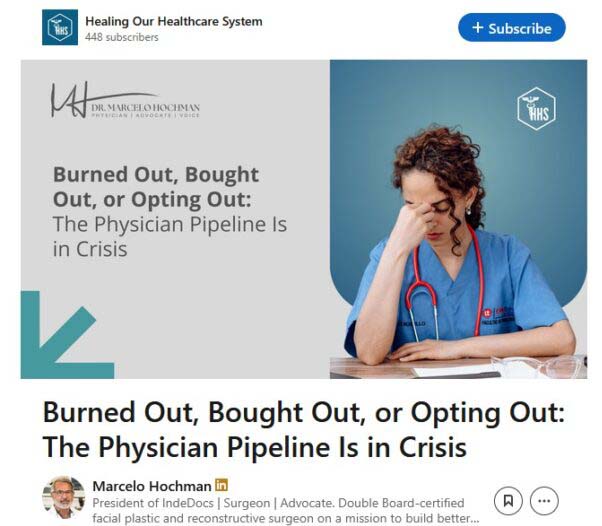Open the Healing Our Healthcare System newsletter link

(174, 21)
